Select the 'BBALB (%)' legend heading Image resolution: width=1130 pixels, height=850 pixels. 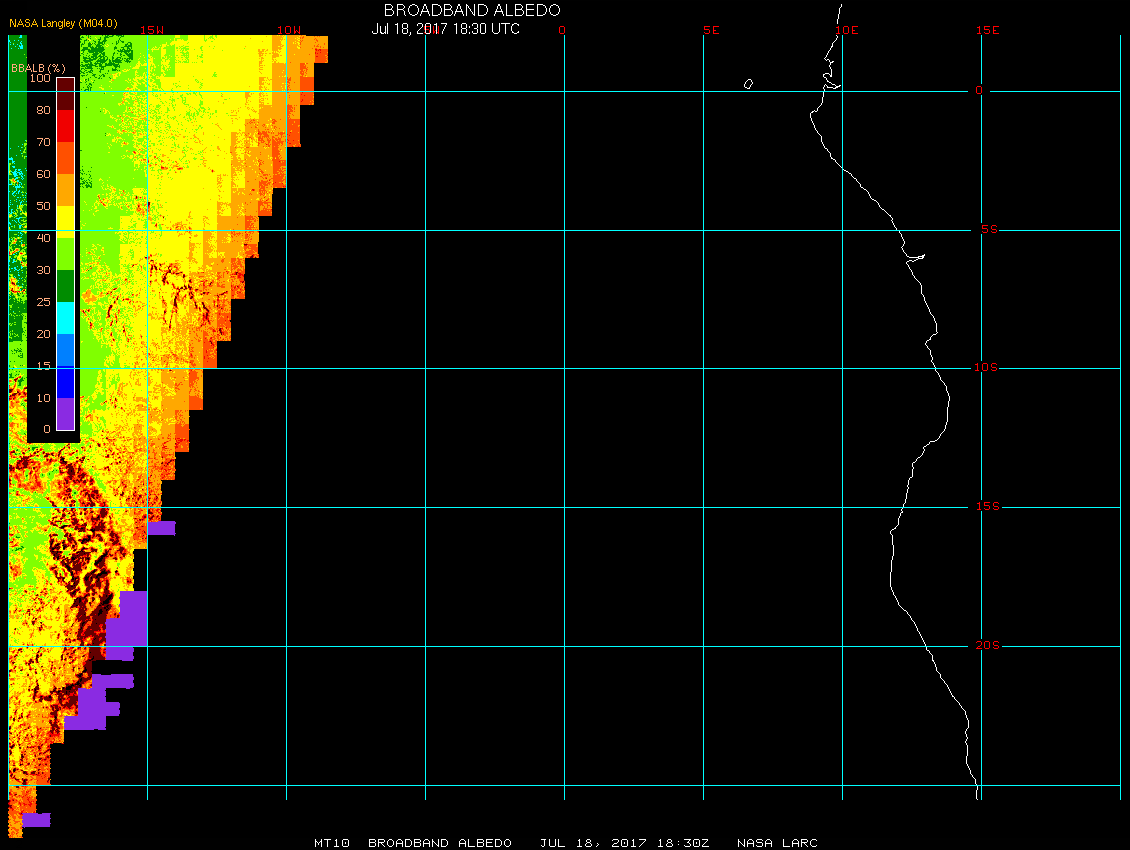click(38, 68)
